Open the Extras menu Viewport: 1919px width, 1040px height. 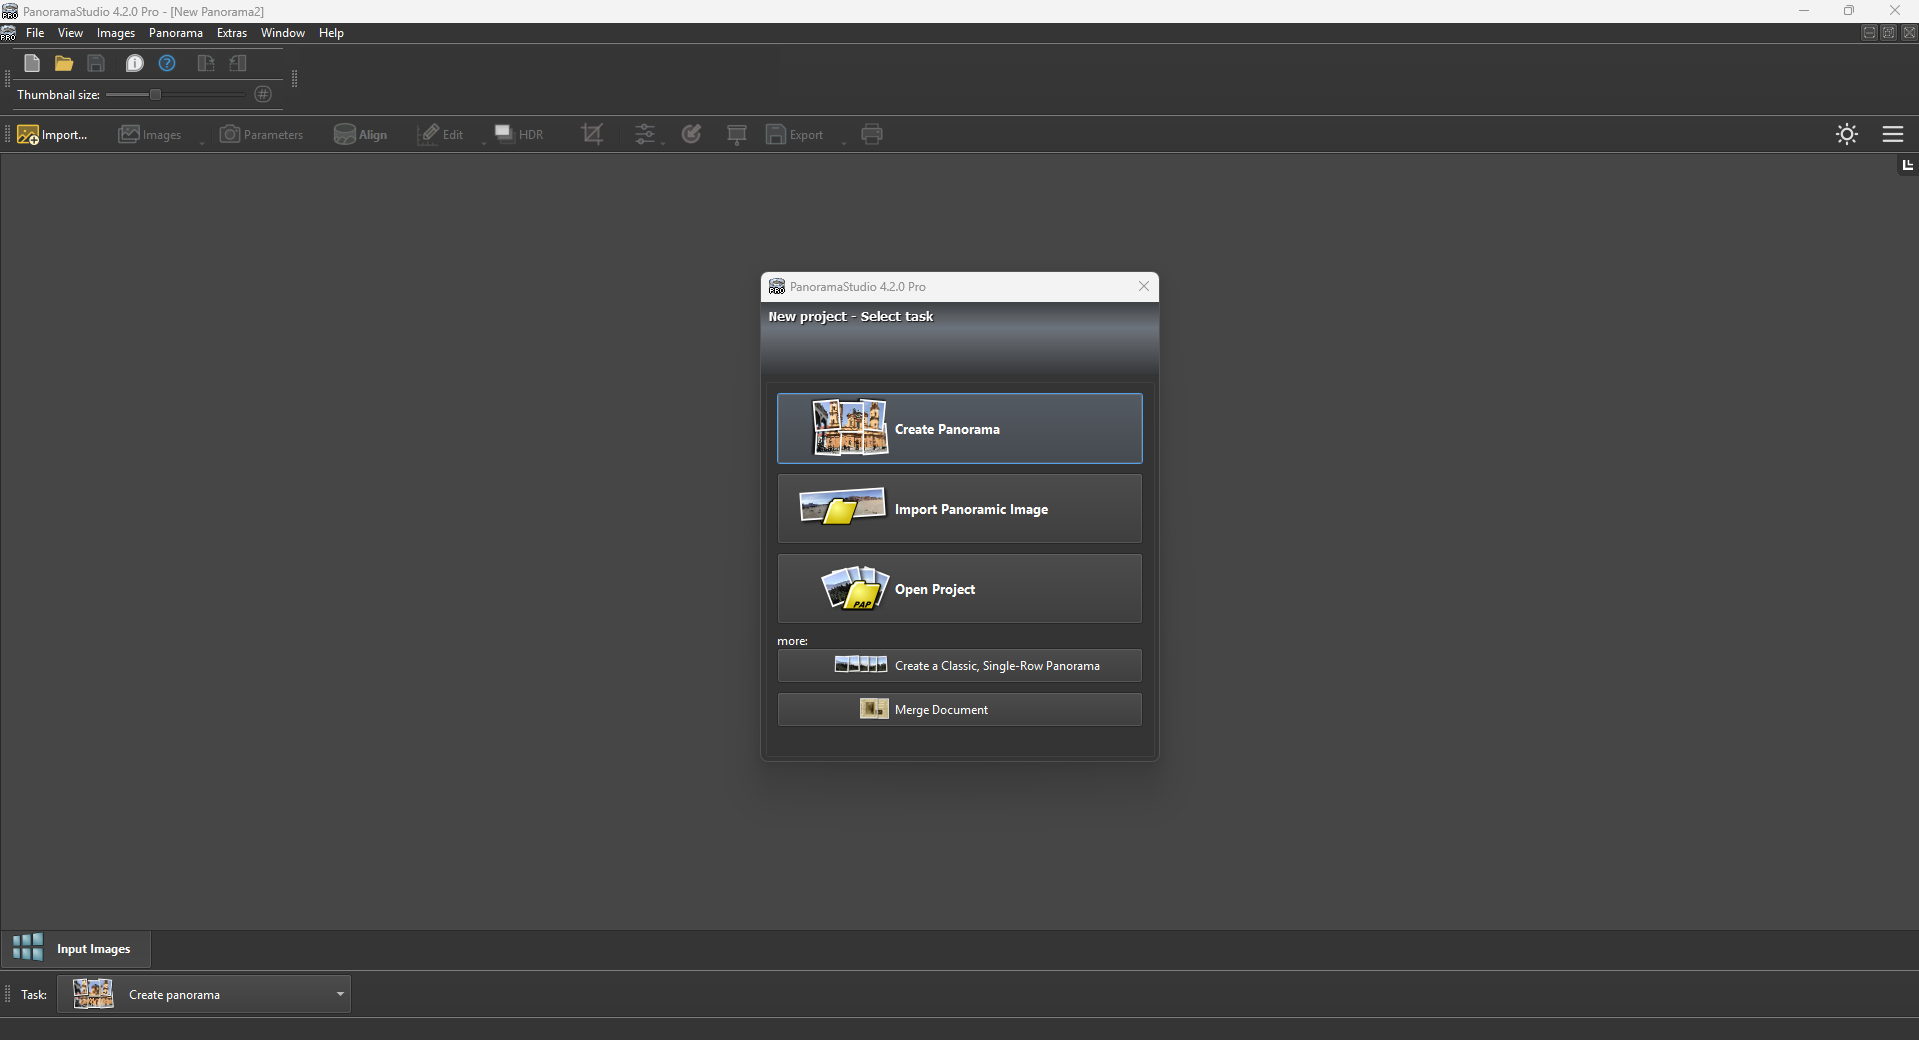pos(232,33)
